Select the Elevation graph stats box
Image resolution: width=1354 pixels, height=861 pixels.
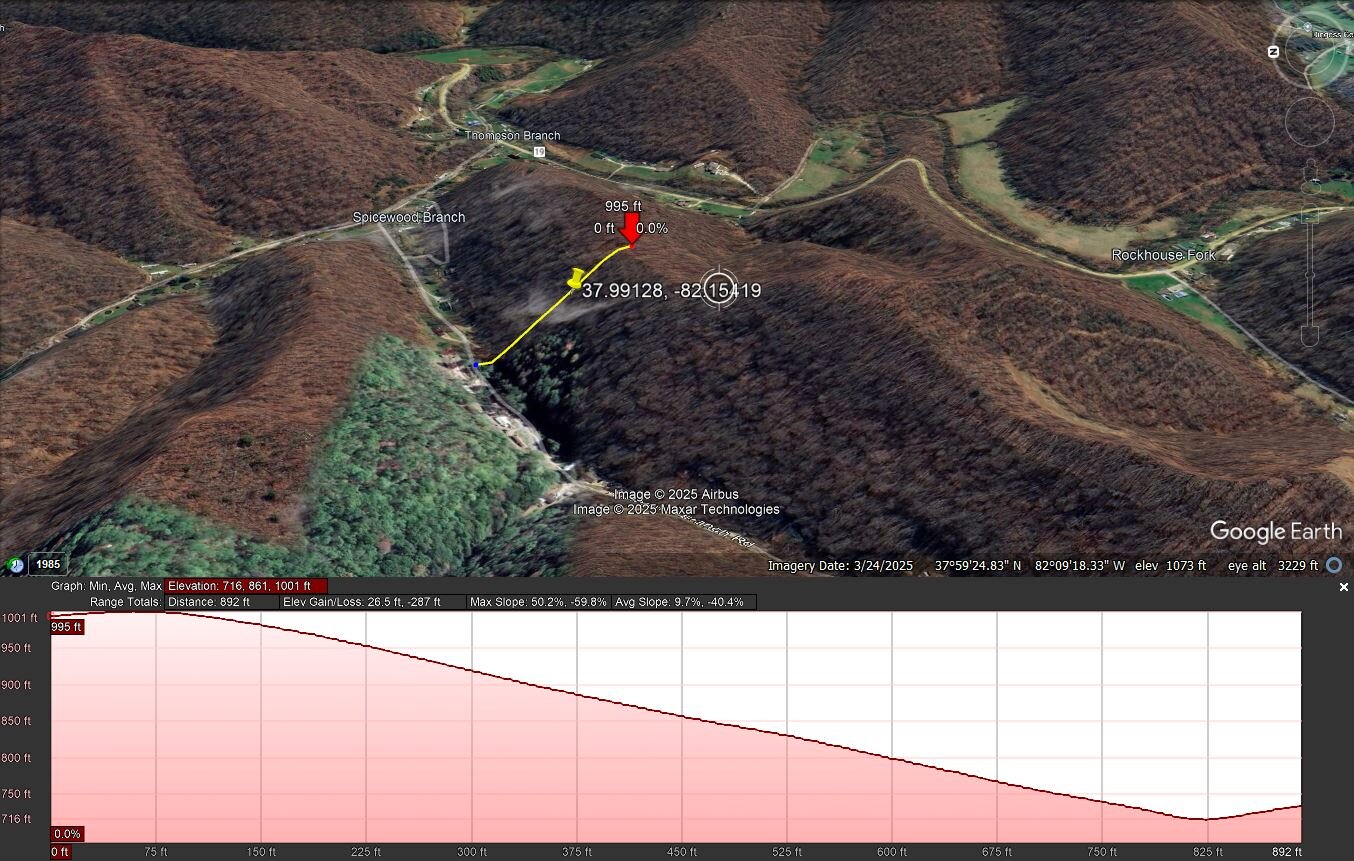pos(246,586)
